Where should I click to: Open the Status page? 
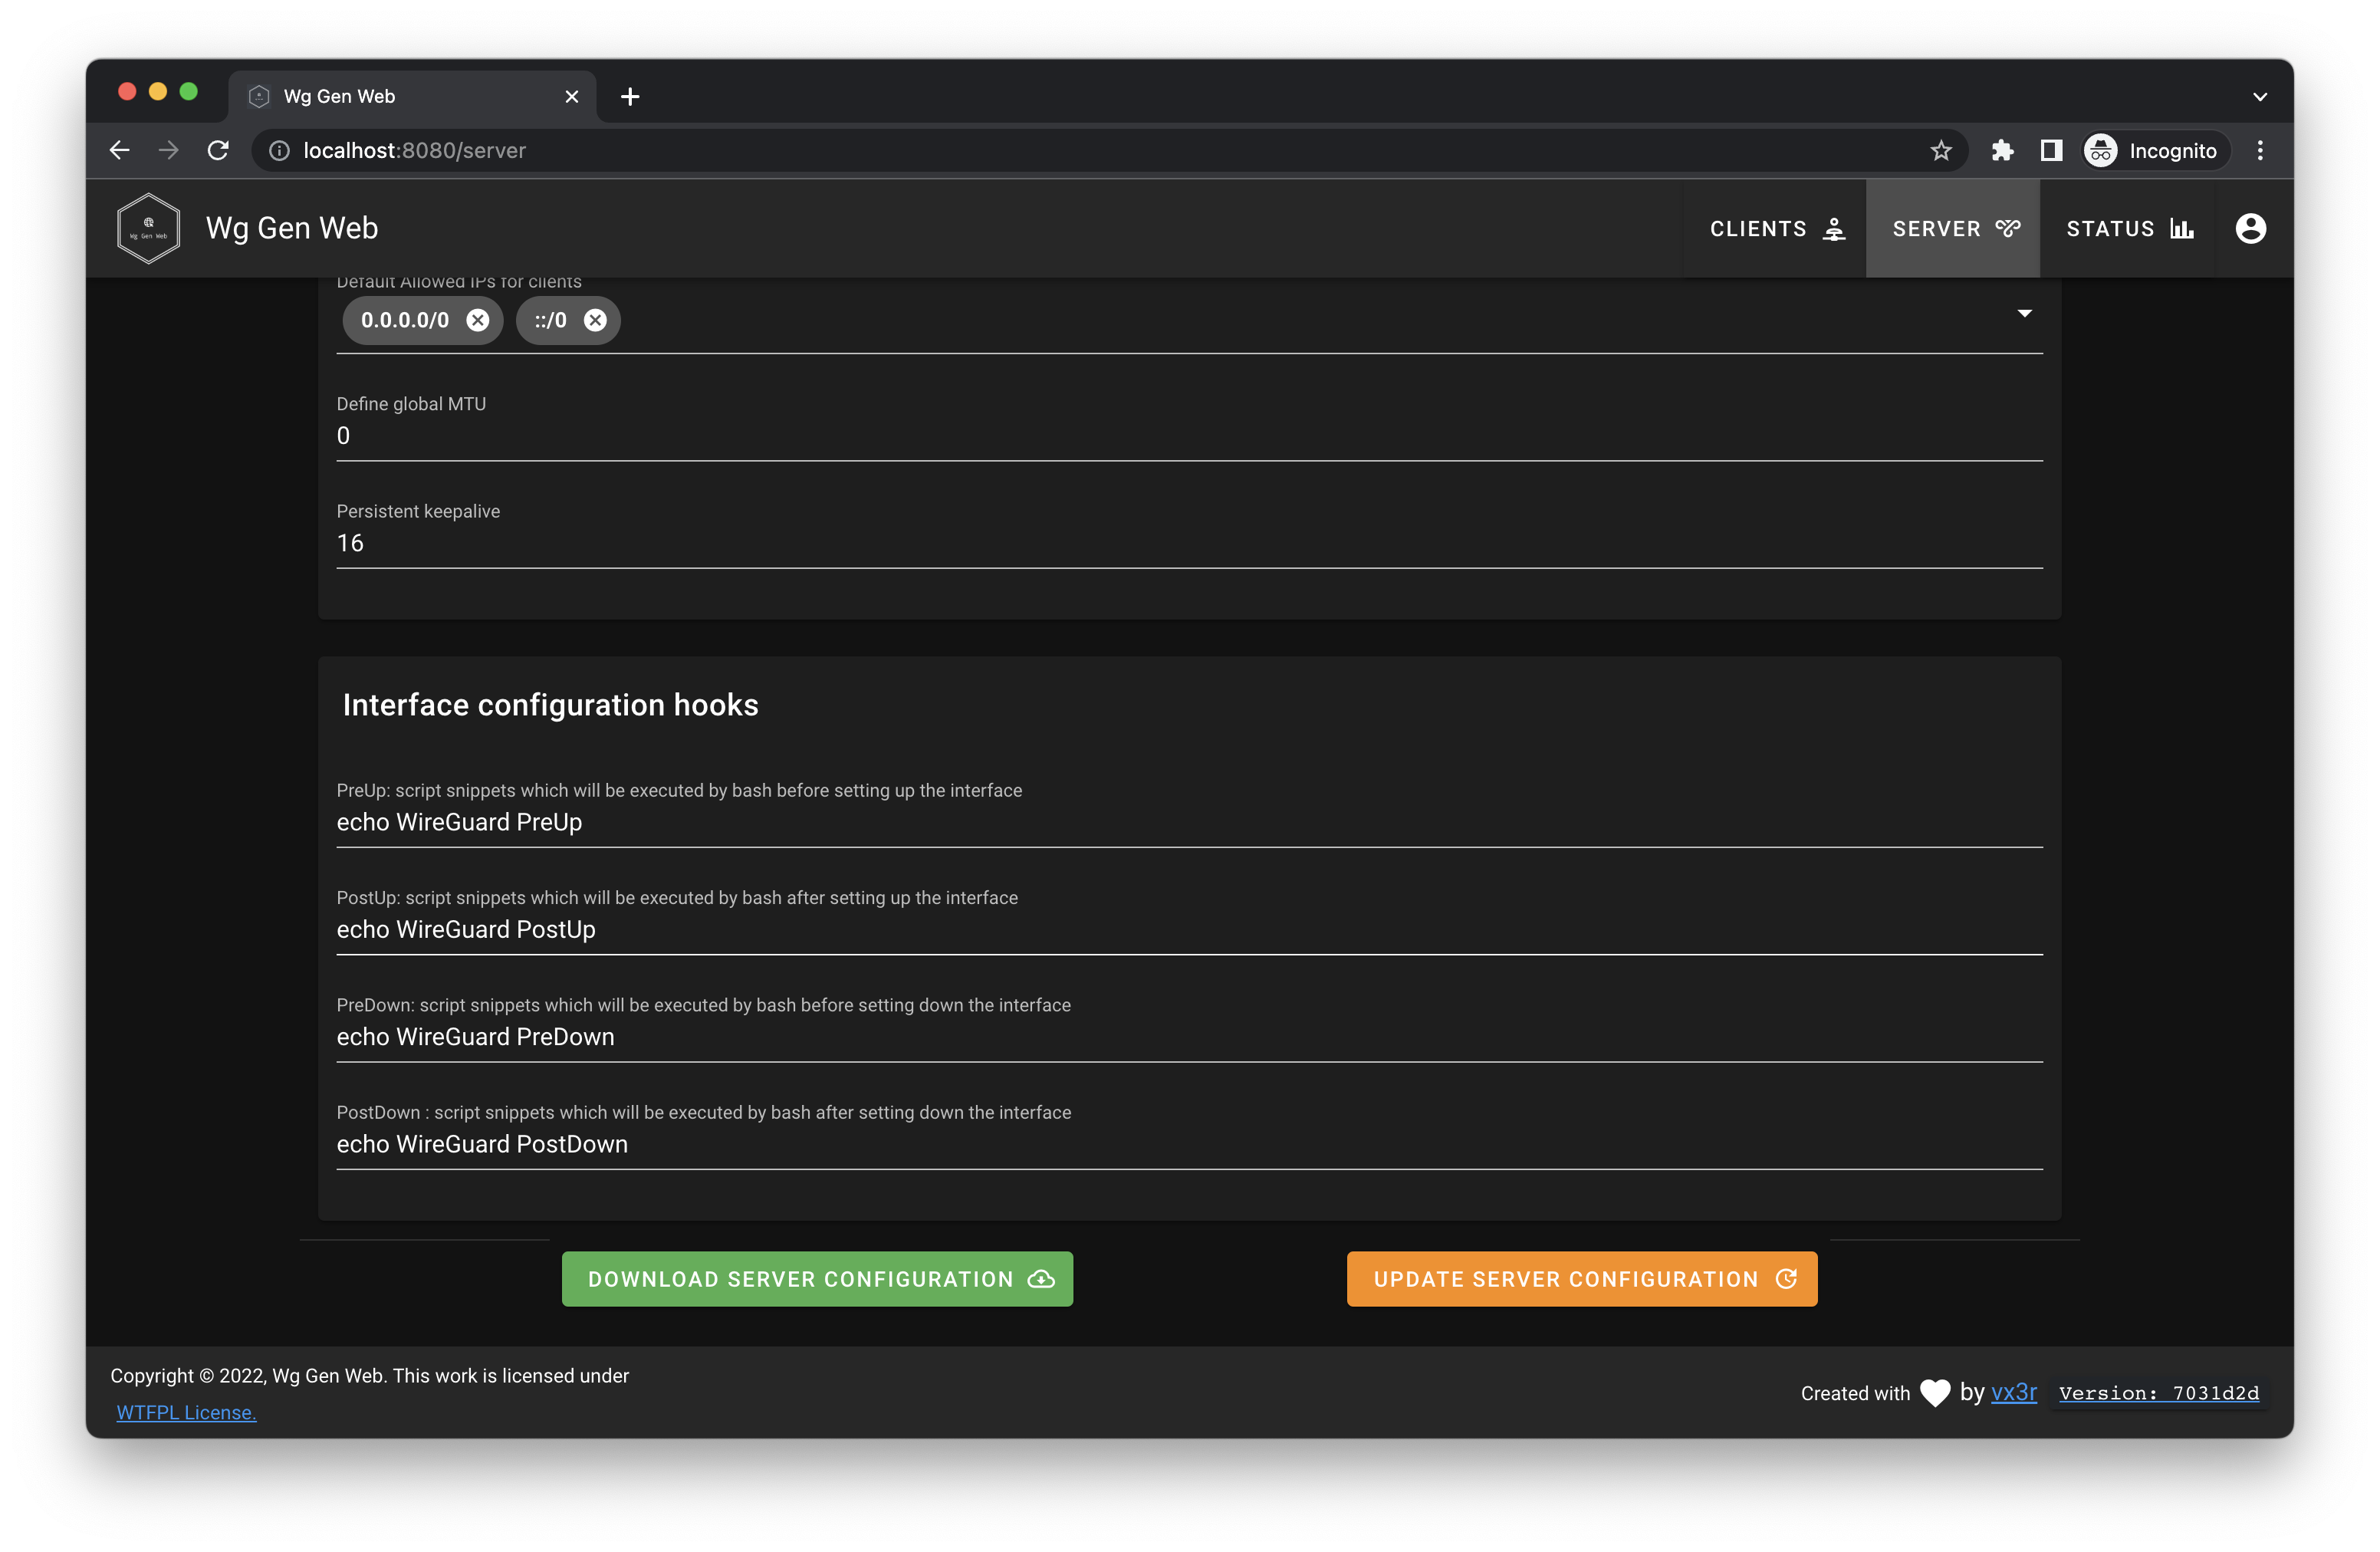(x=2129, y=229)
